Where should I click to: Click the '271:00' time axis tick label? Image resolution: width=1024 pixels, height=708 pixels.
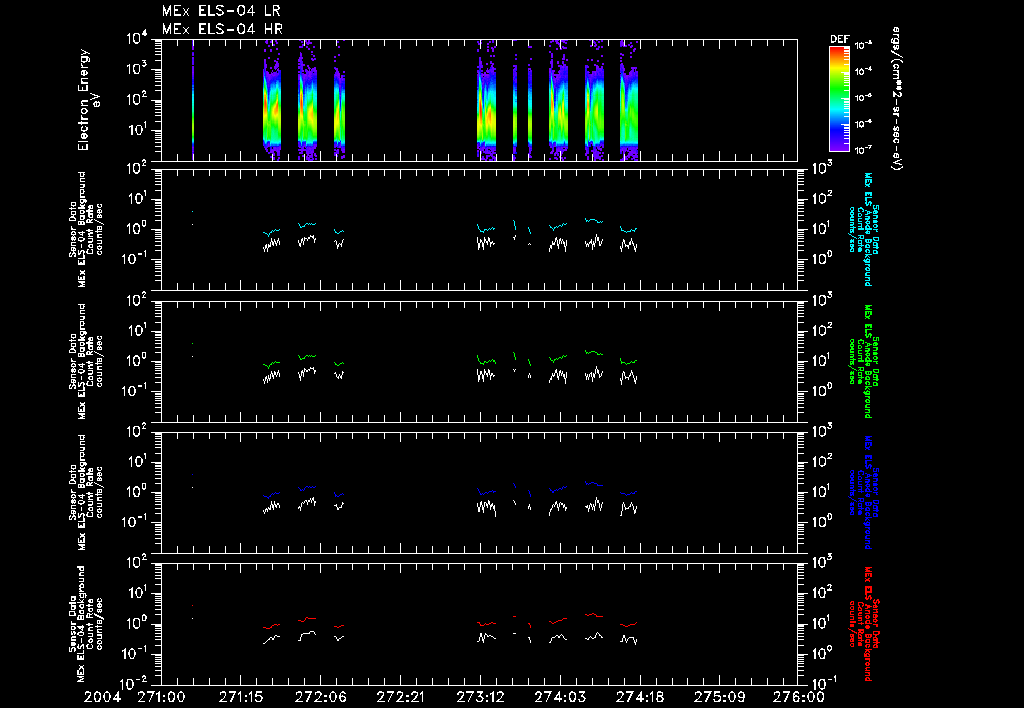[x=161, y=697]
